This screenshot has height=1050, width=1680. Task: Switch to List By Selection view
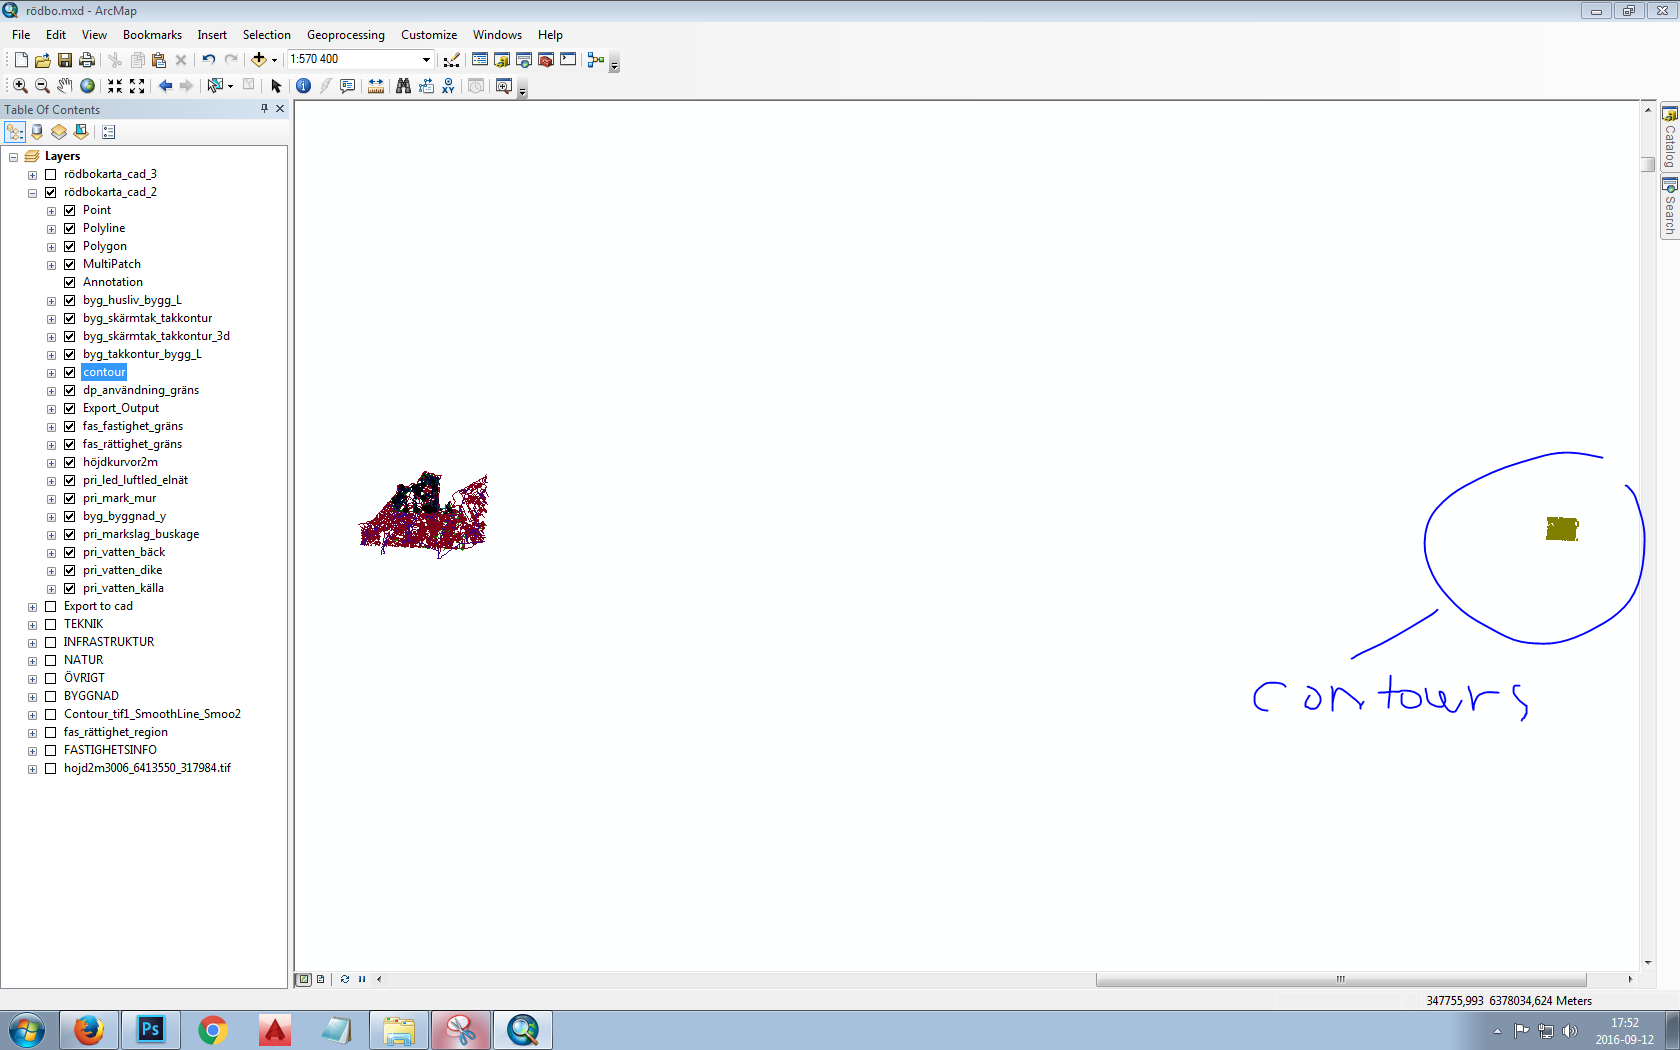tap(81, 132)
